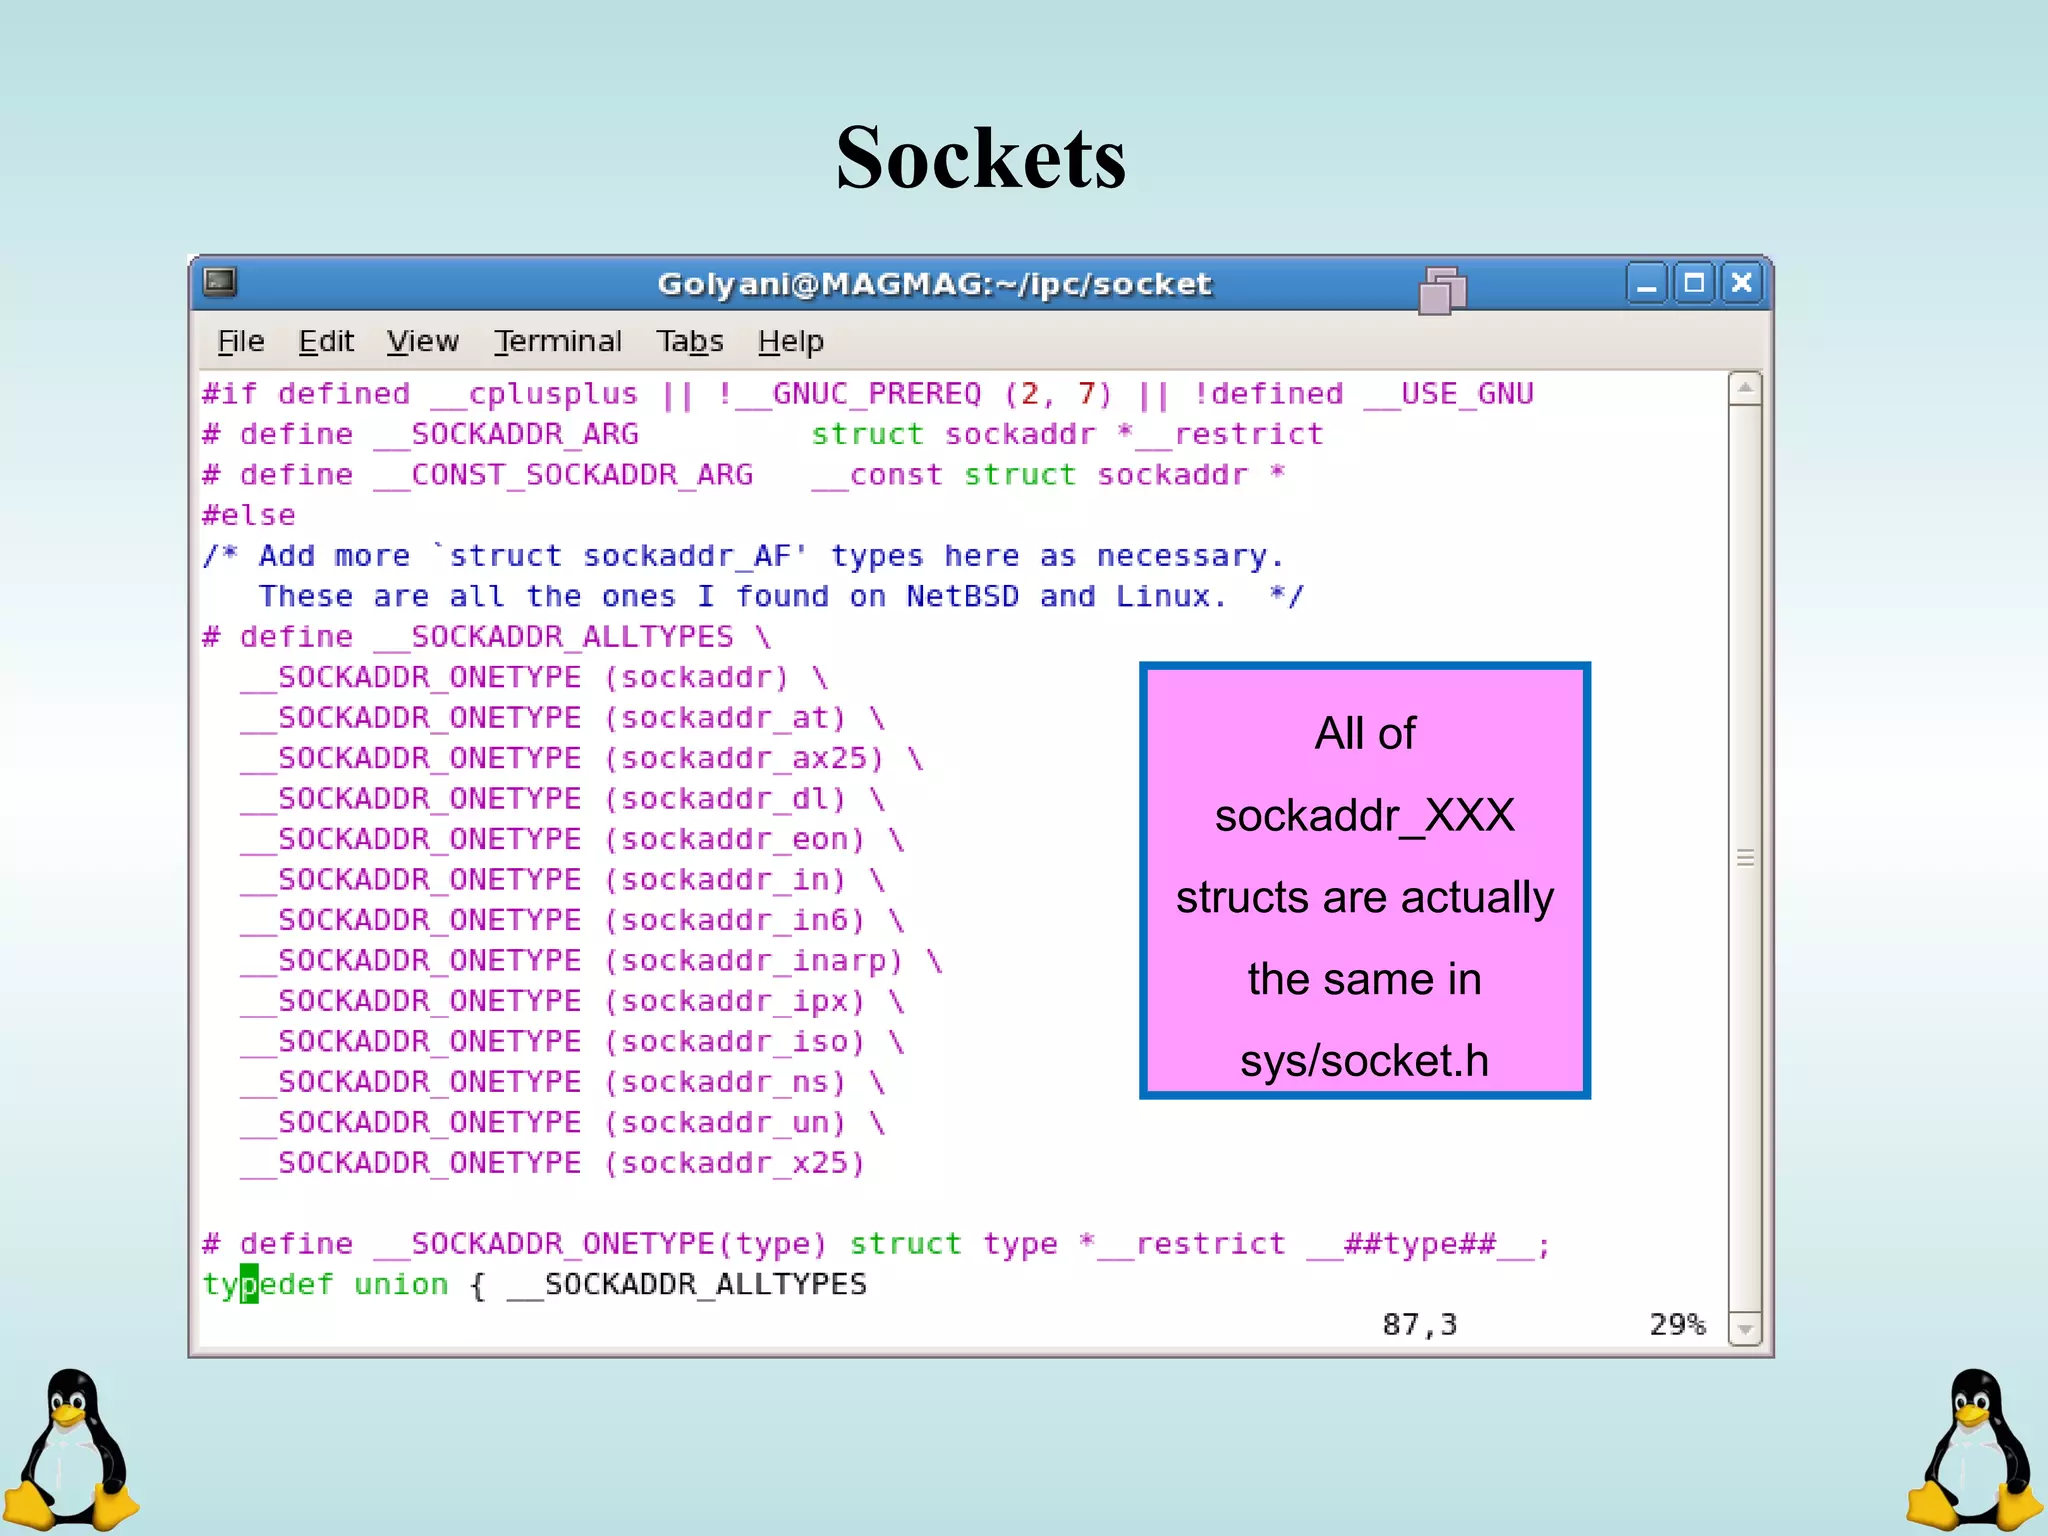The width and height of the screenshot is (2048, 1536).
Task: Click the (sockaddr_in) ONETYPE line
Action: [563, 880]
